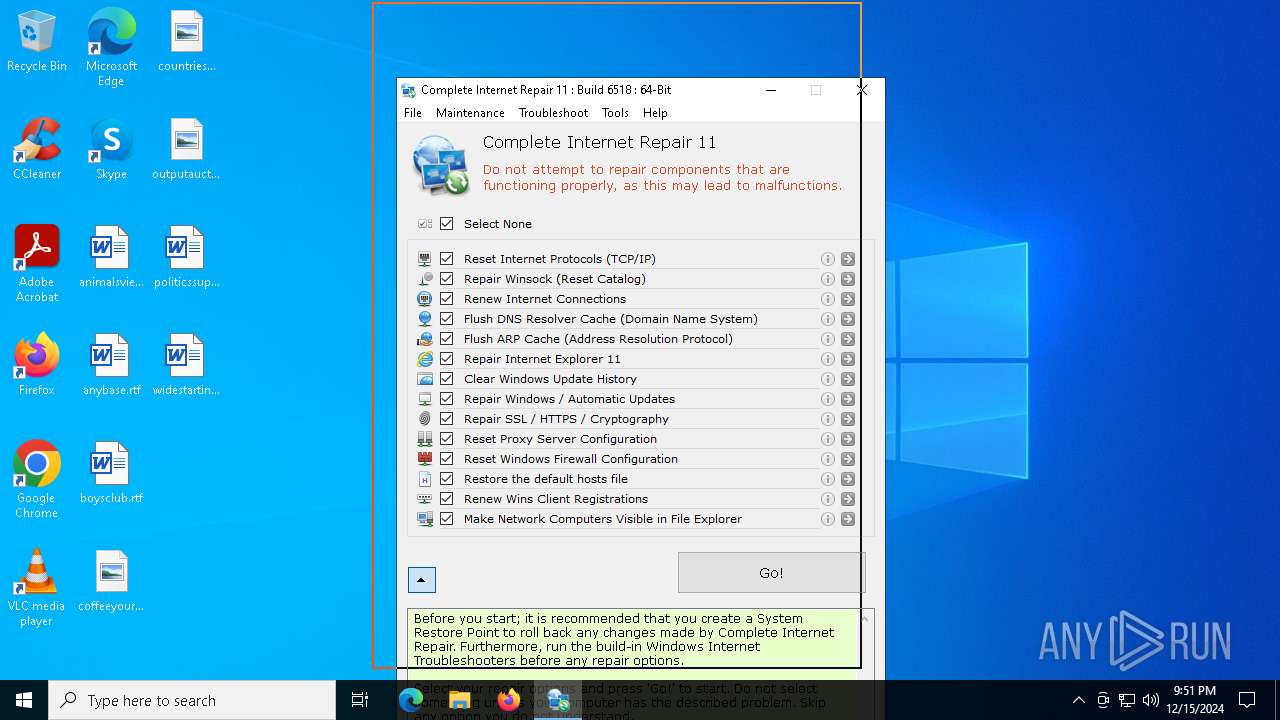The height and width of the screenshot is (720, 1280).
Task: Uncheck Reset Windows Firewall Configuration
Action: 447,459
